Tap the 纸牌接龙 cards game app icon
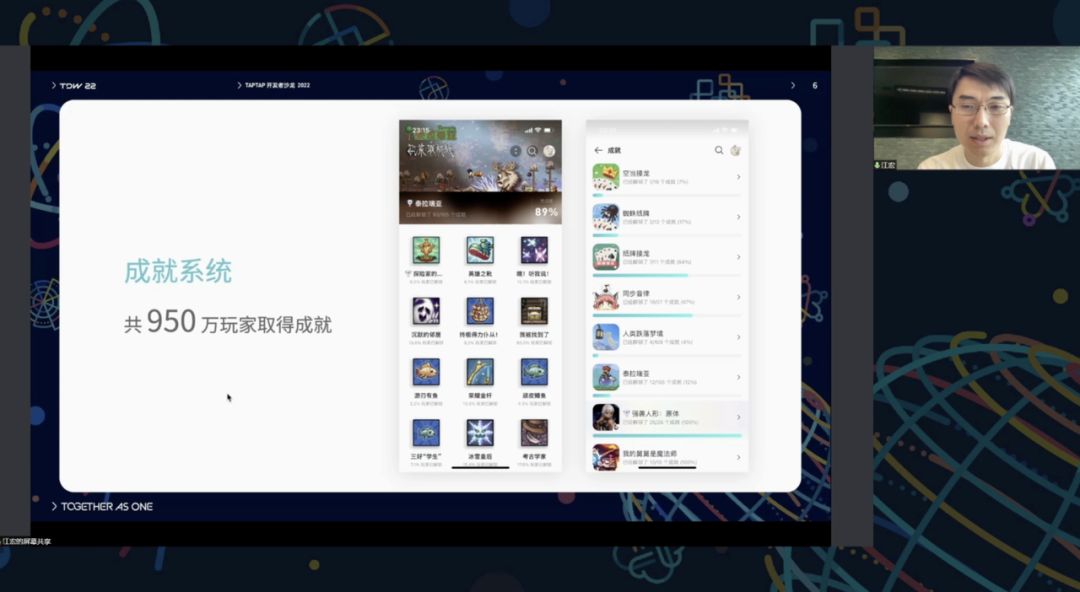This screenshot has height=592, width=1080. point(606,257)
